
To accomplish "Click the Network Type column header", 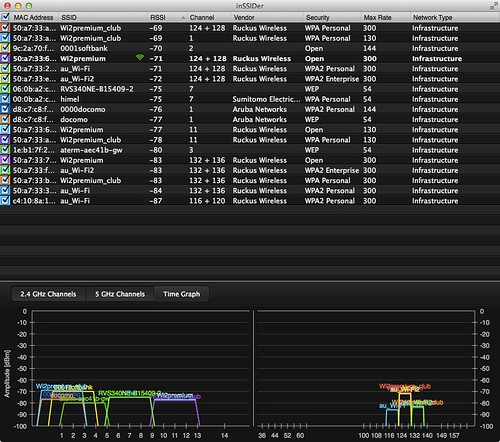I will click(432, 17).
